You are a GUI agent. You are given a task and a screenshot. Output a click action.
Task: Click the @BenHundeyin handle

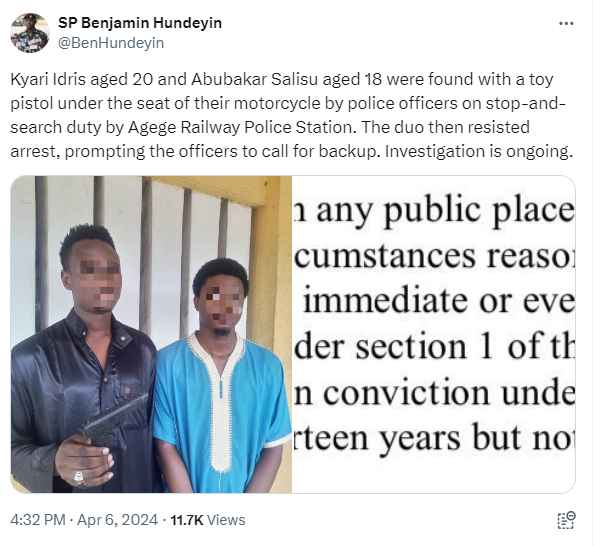[111, 43]
